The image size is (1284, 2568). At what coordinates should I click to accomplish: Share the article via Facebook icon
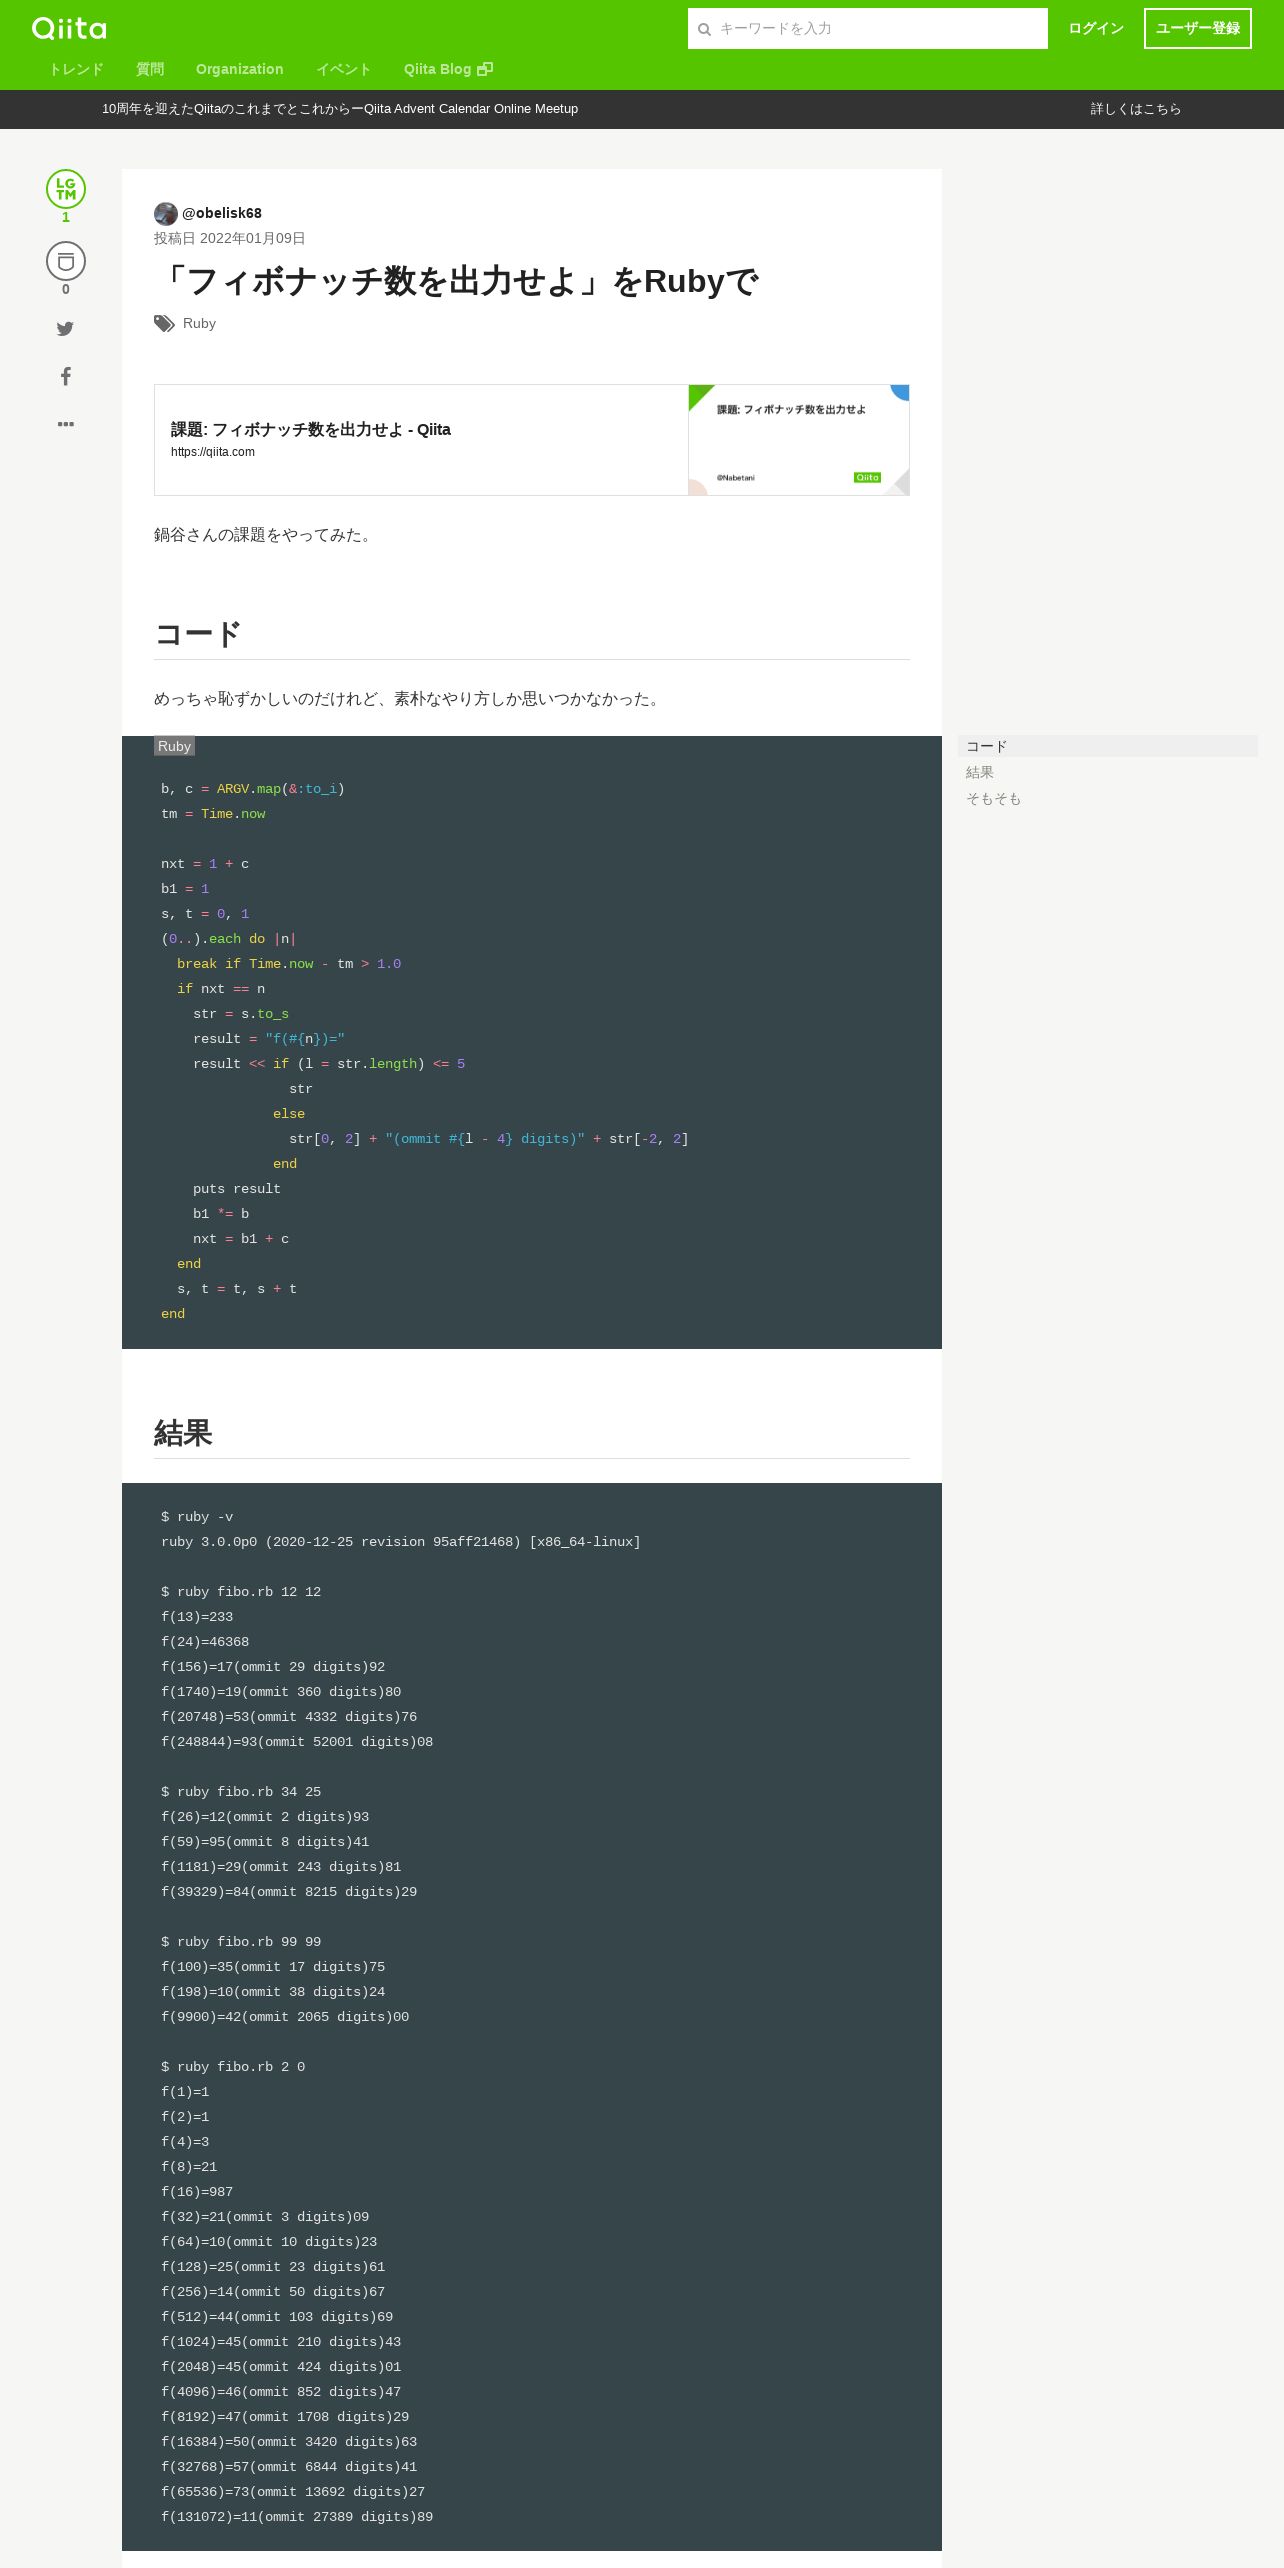point(66,376)
